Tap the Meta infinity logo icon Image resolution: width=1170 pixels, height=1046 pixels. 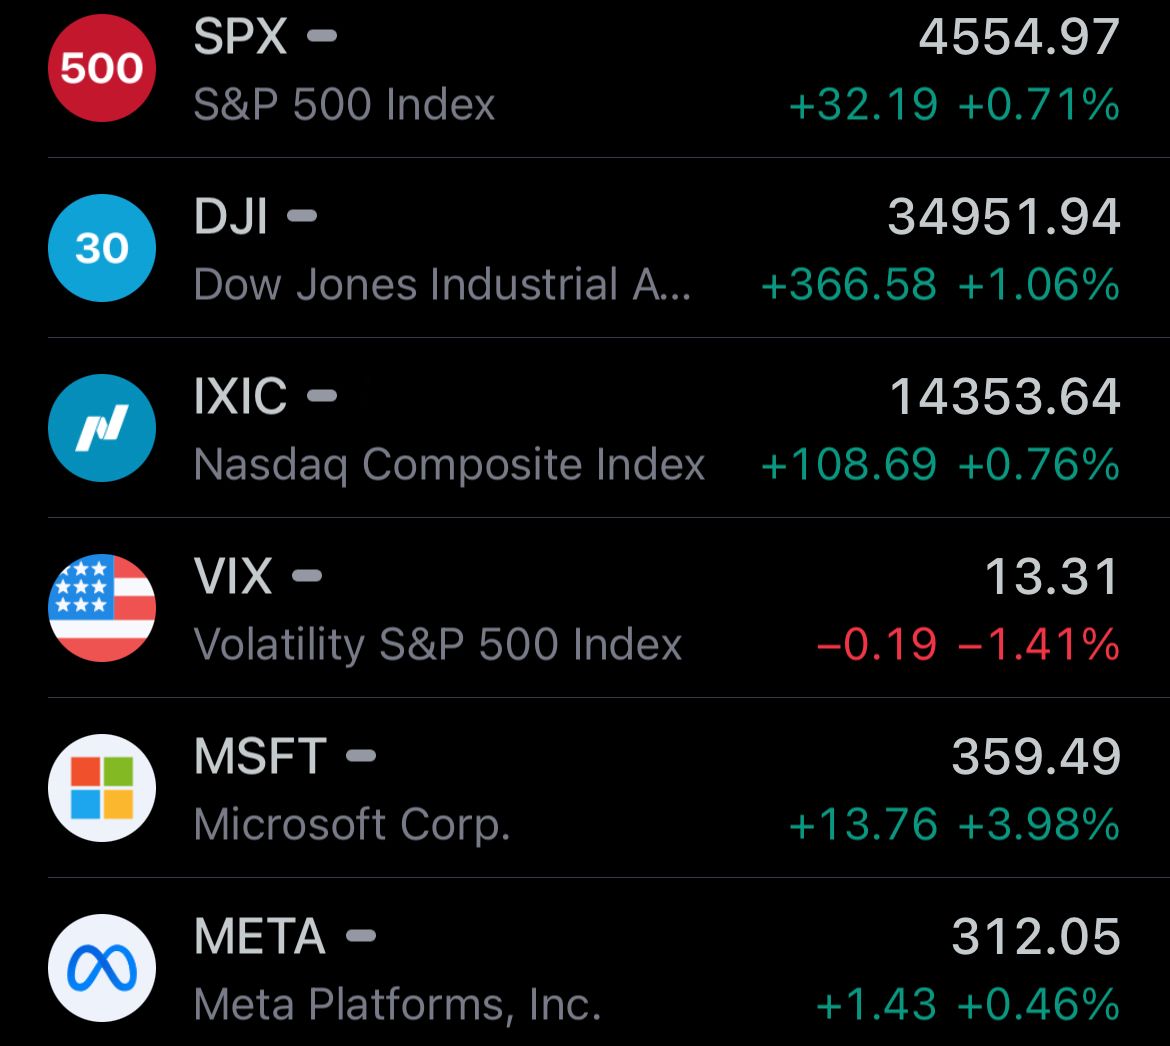tap(101, 968)
